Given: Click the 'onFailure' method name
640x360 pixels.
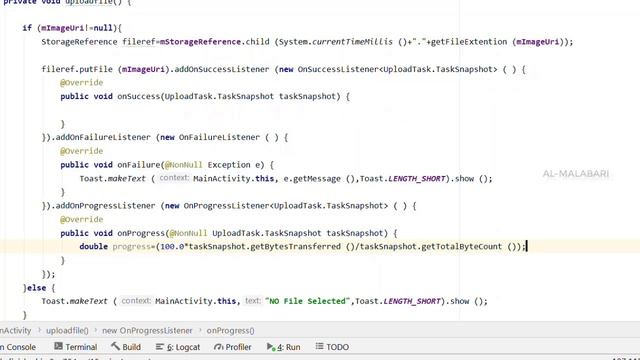Looking at the screenshot, I should (x=138, y=165).
